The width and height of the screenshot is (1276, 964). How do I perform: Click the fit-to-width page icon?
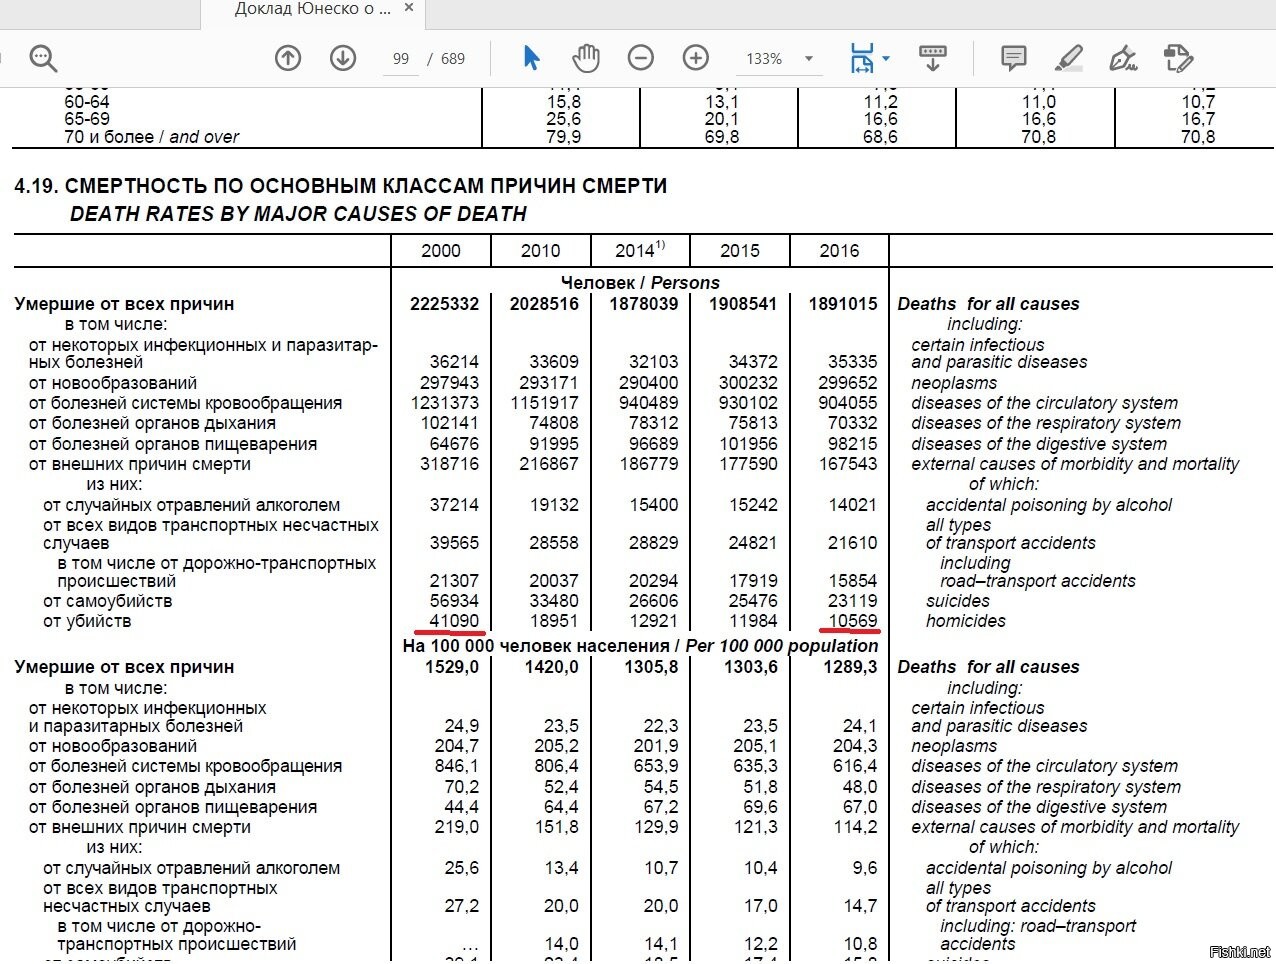(x=861, y=58)
